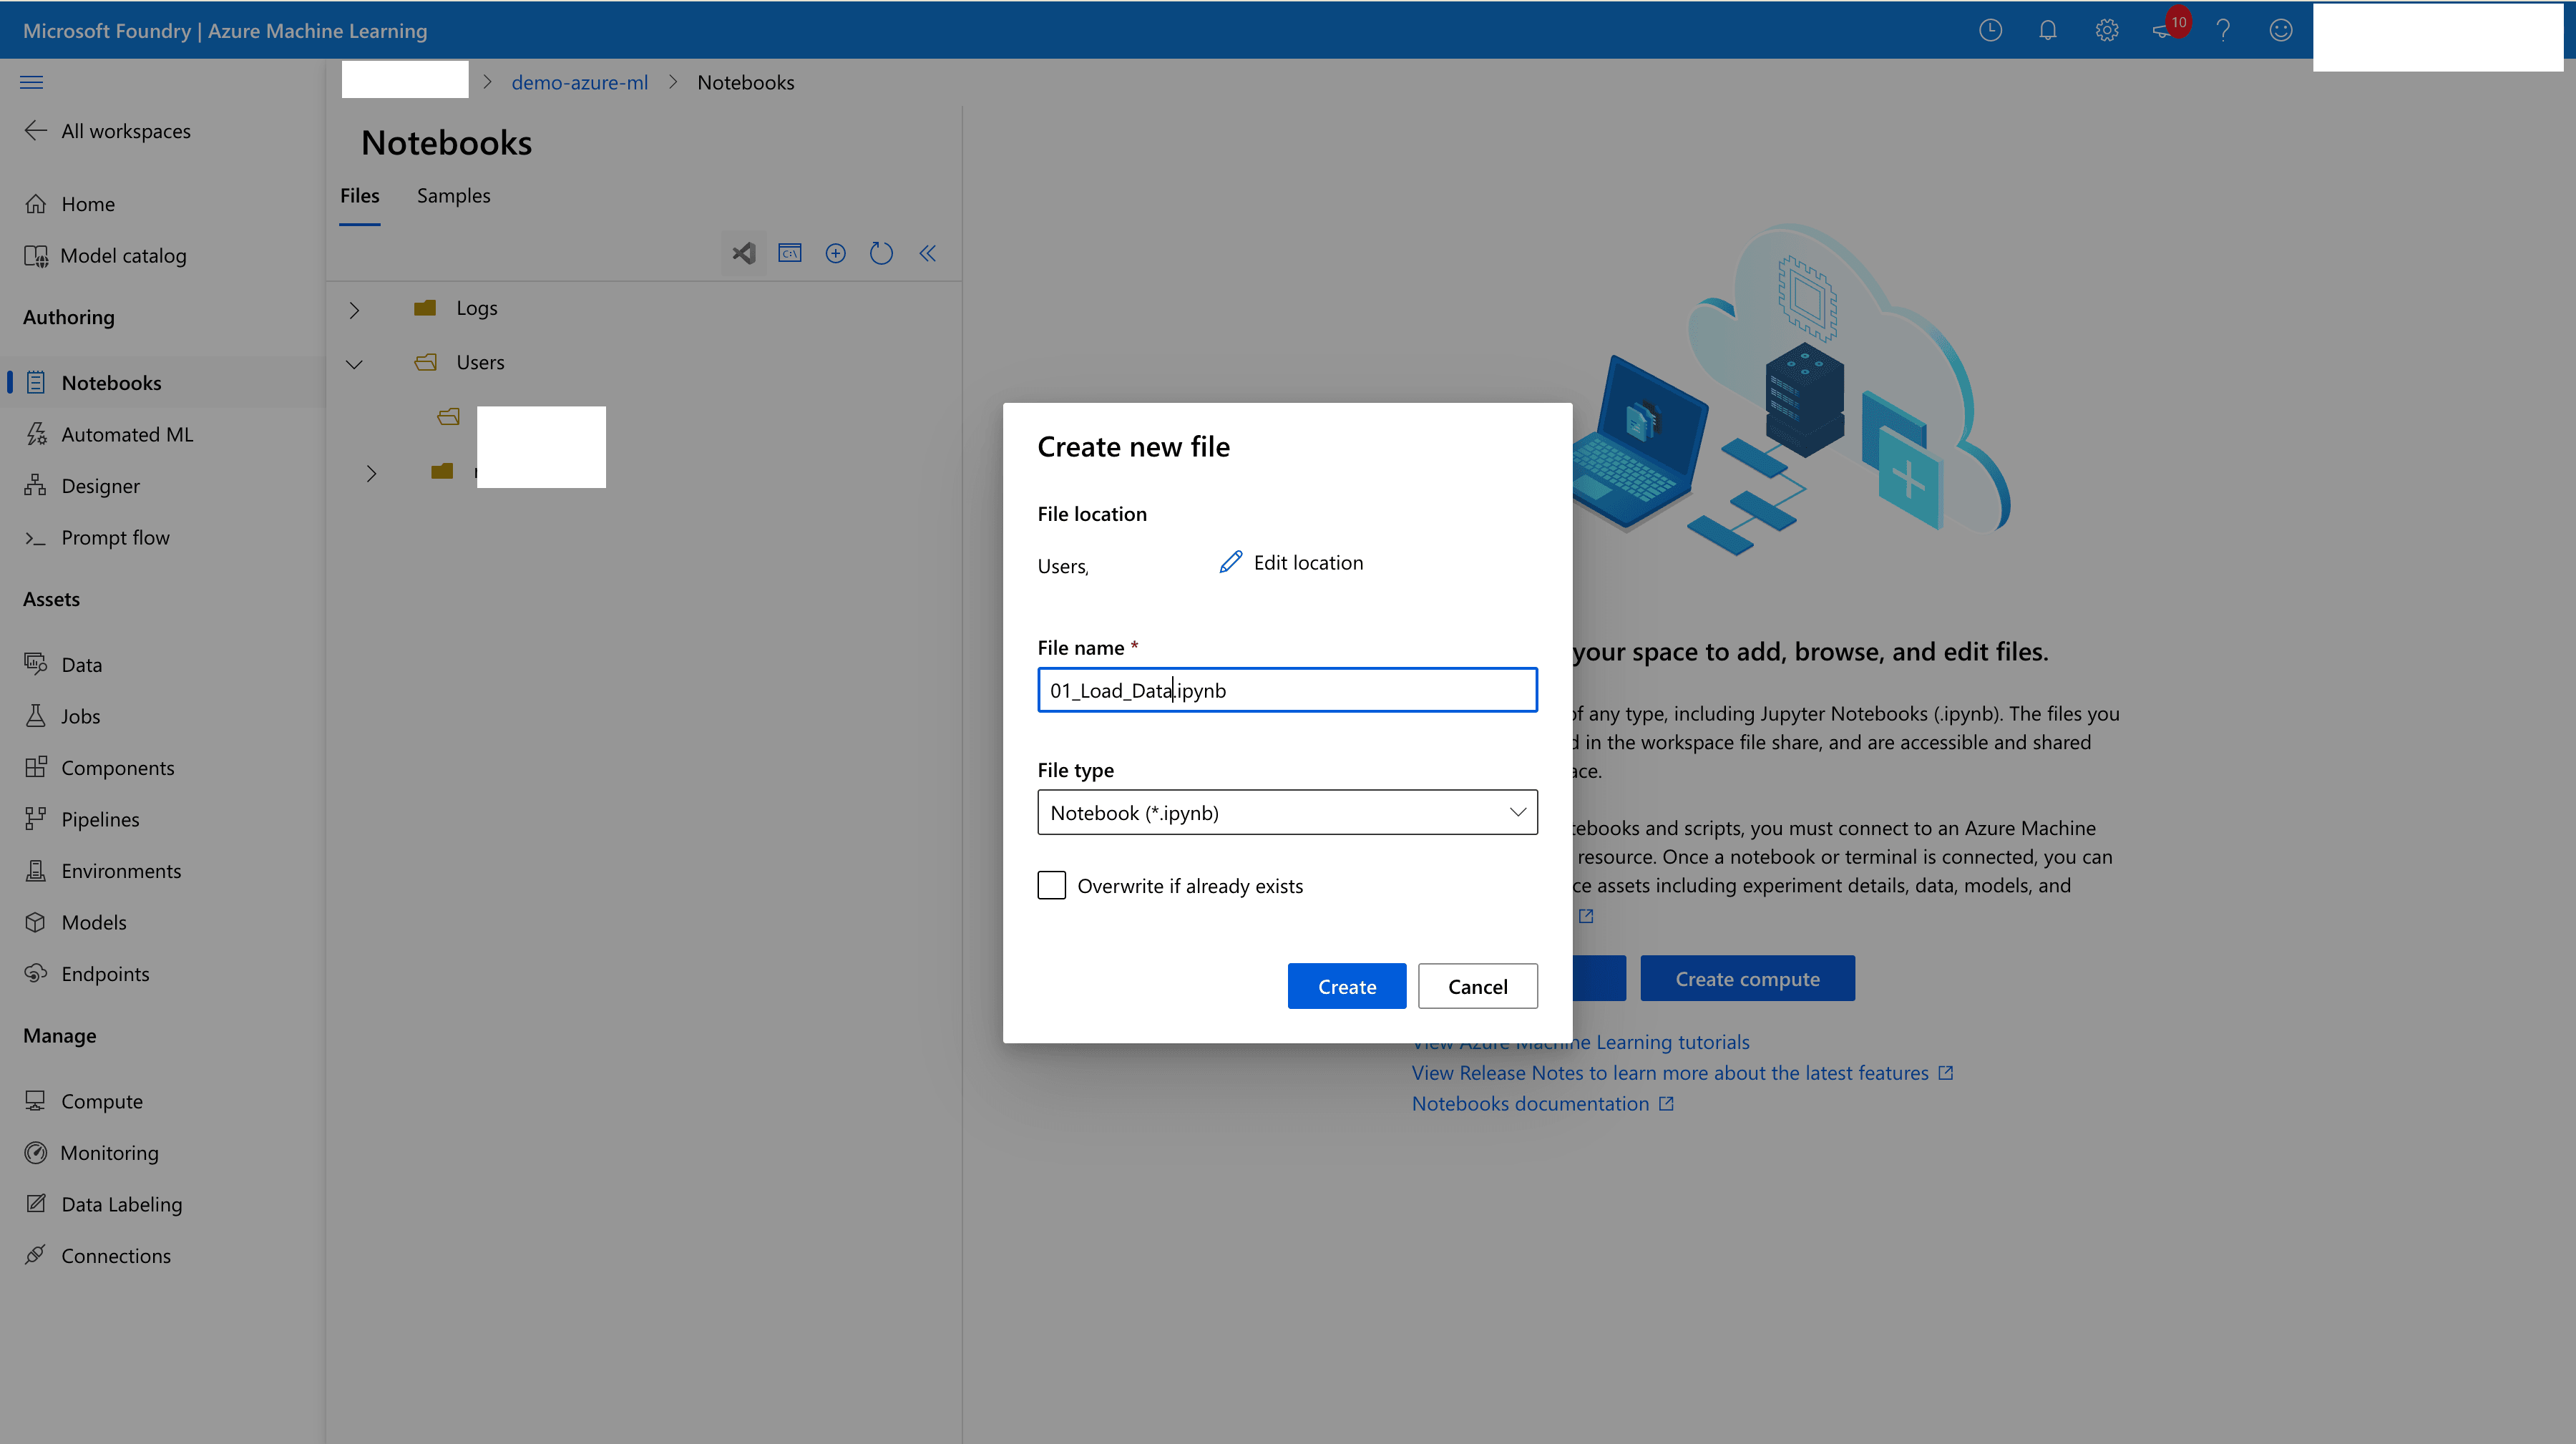Refresh the file explorer
This screenshot has height=1444, width=2576.
[x=881, y=253]
